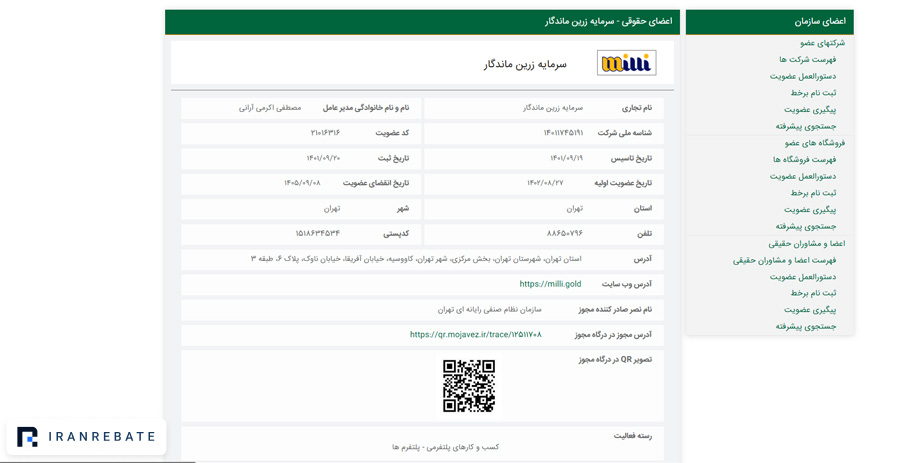Open جستجوی پیشرفته under شرکتهای عضو
This screenshot has height=463, width=900.
[x=806, y=126]
